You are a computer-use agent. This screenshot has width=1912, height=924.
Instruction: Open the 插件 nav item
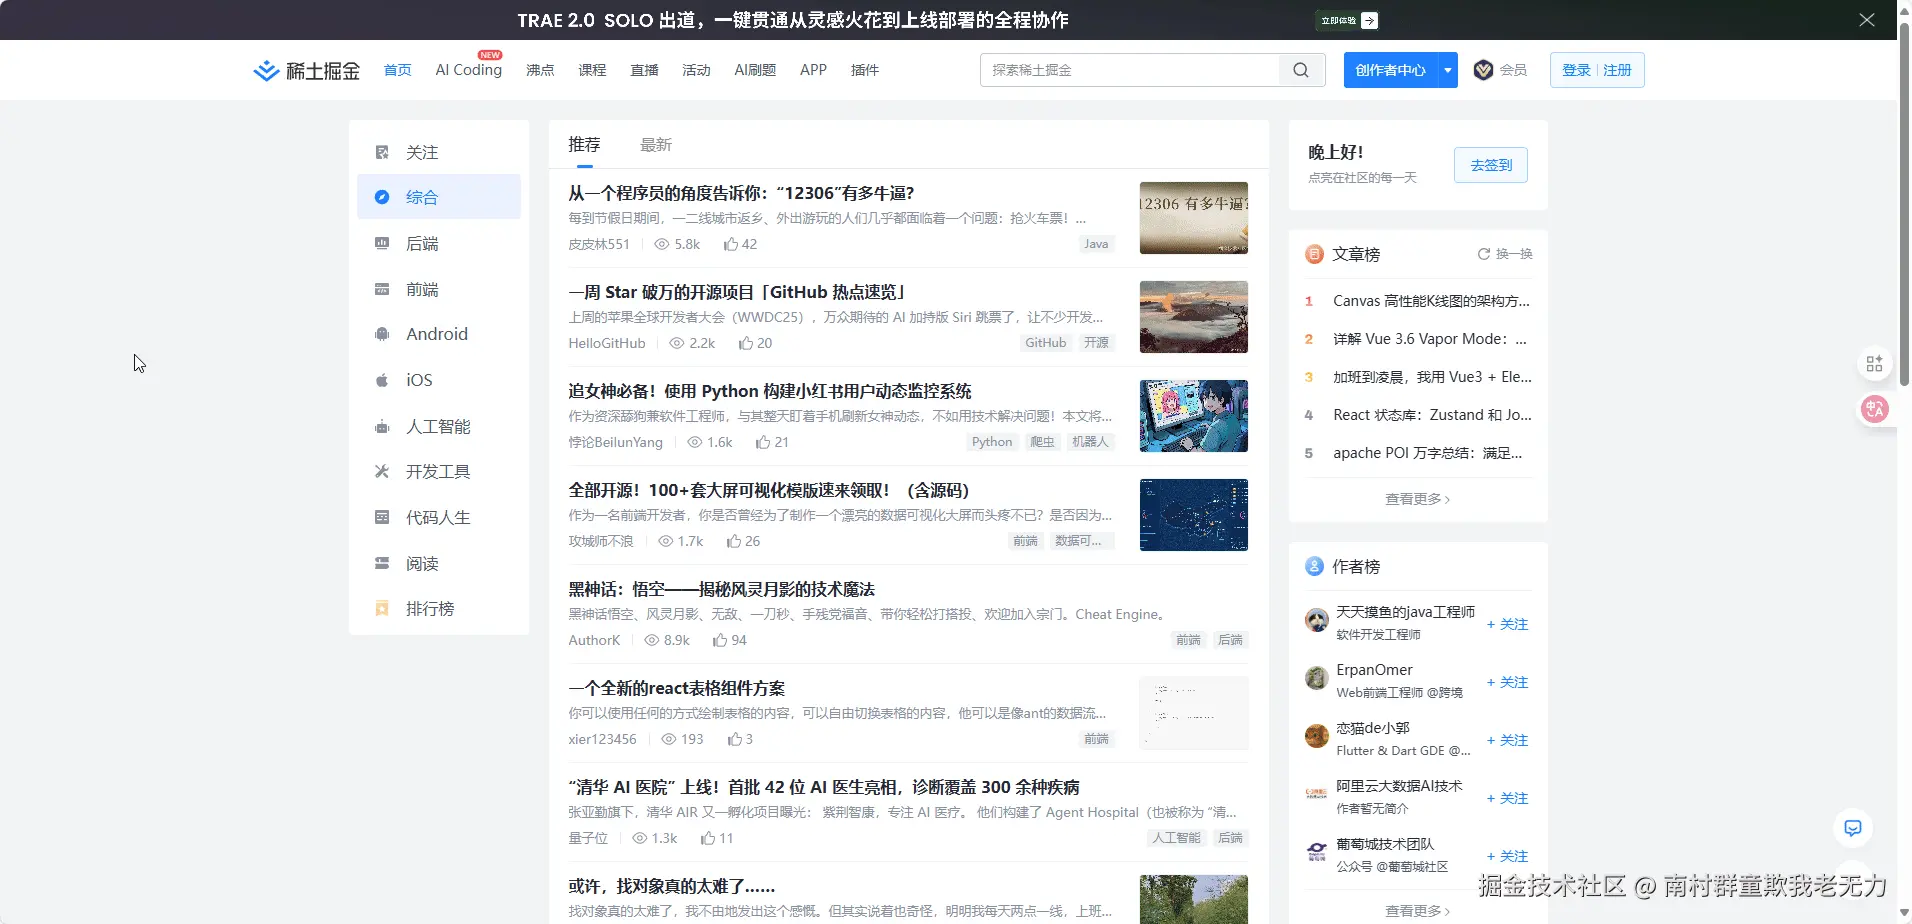pos(865,70)
